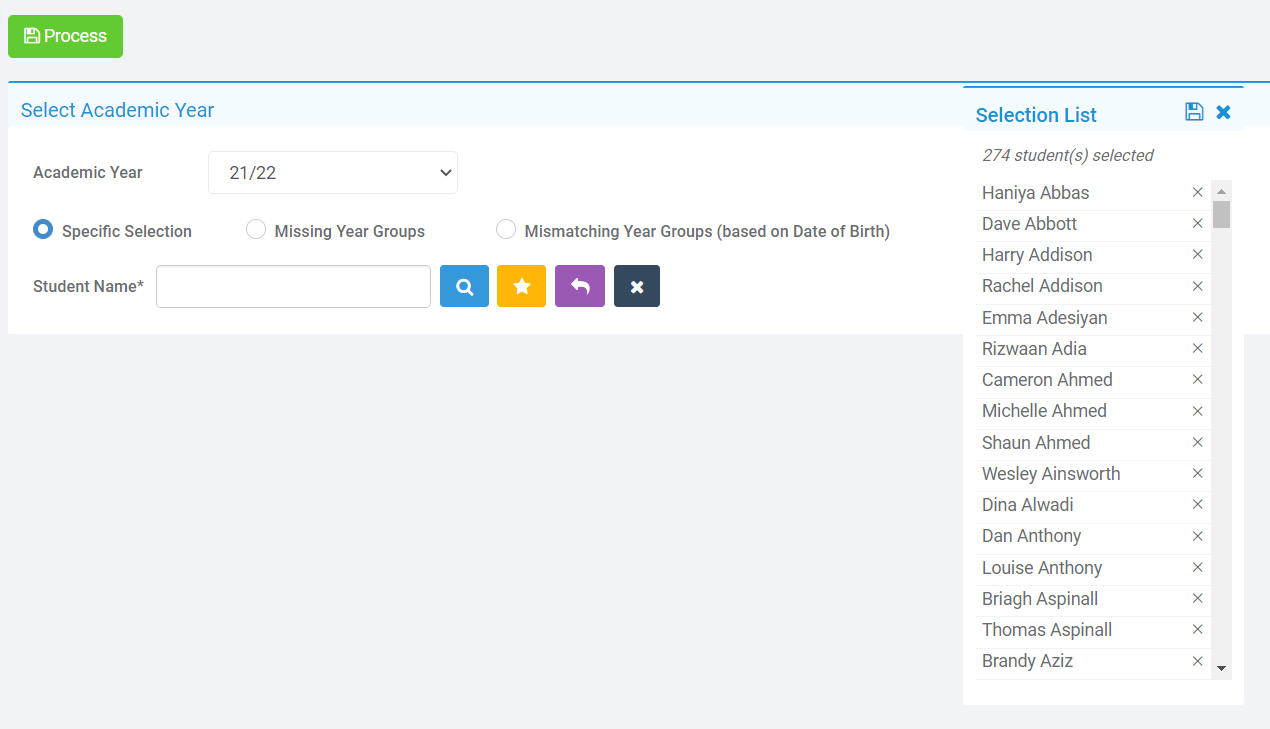Viewport: 1270px width, 729px height.
Task: Open the Academic Year dropdown
Action: [x=332, y=172]
